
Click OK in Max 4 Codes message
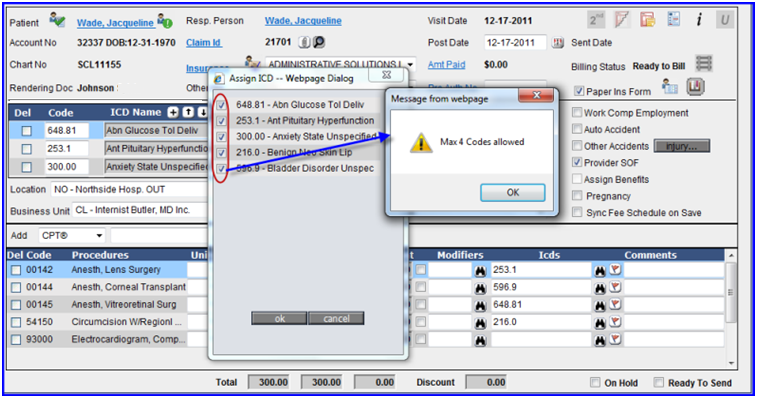tap(513, 193)
